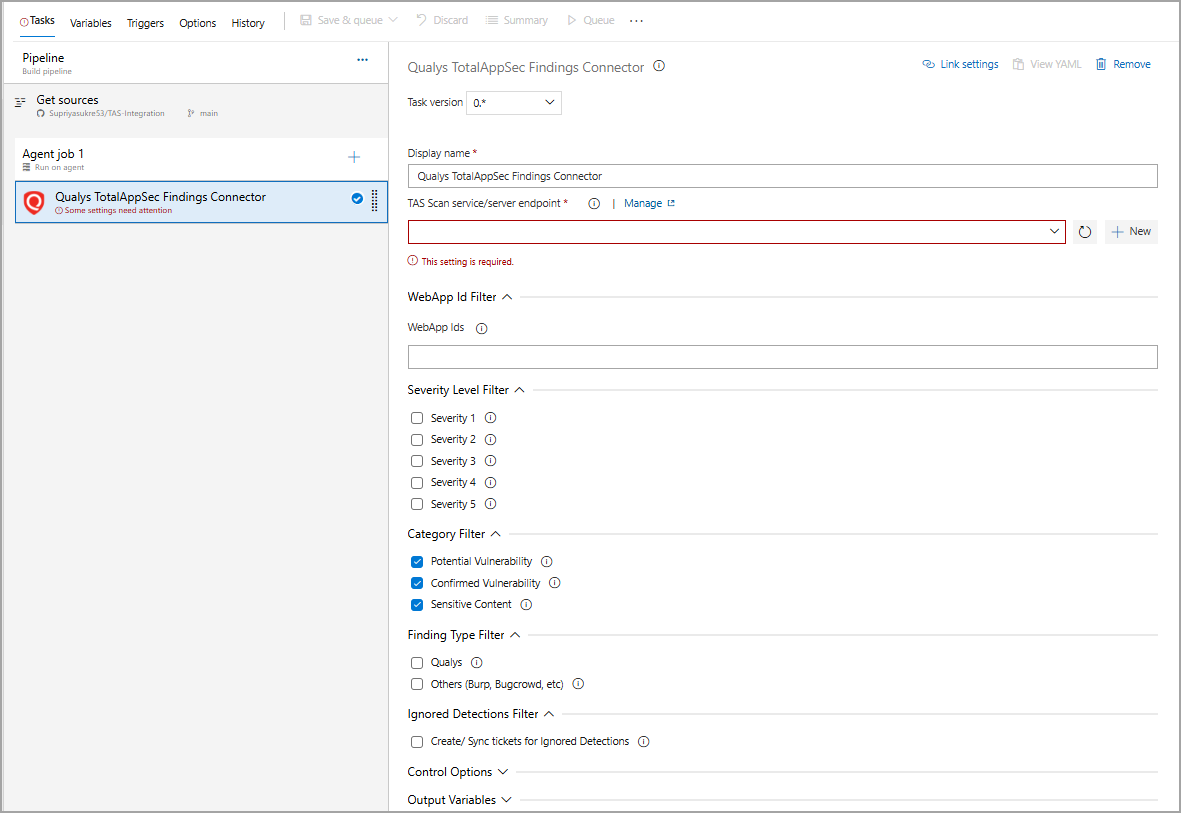Create a New service endpoint

click(1131, 232)
